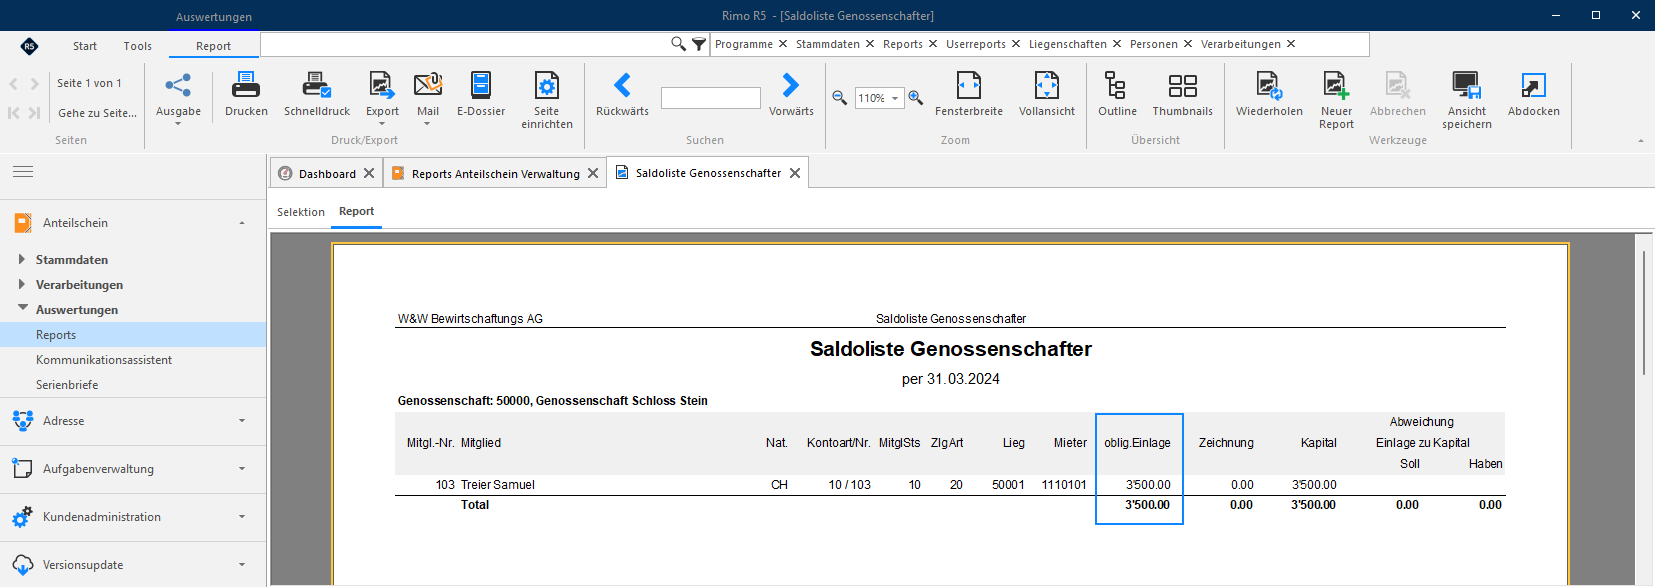Zoom out with the minus magnifier
The height and width of the screenshot is (587, 1655).
[840, 98]
